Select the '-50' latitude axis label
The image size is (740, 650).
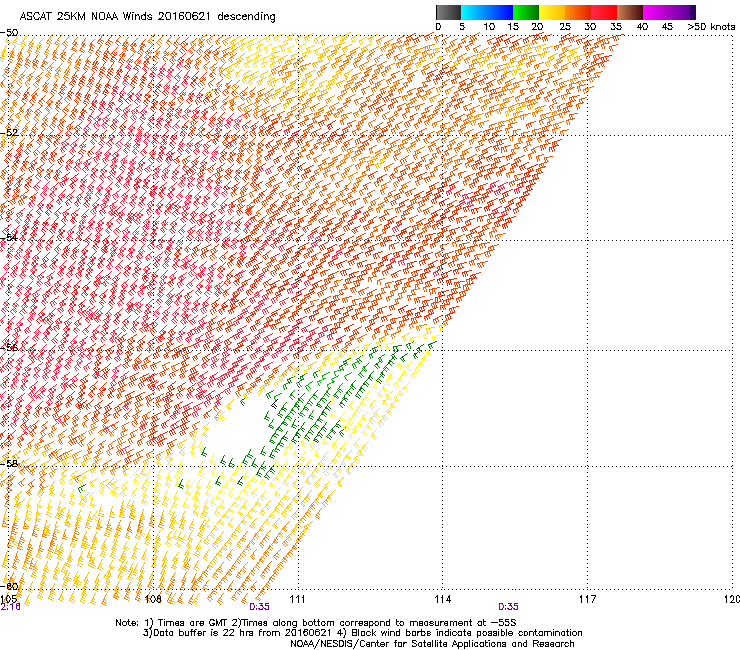click(x=9, y=33)
